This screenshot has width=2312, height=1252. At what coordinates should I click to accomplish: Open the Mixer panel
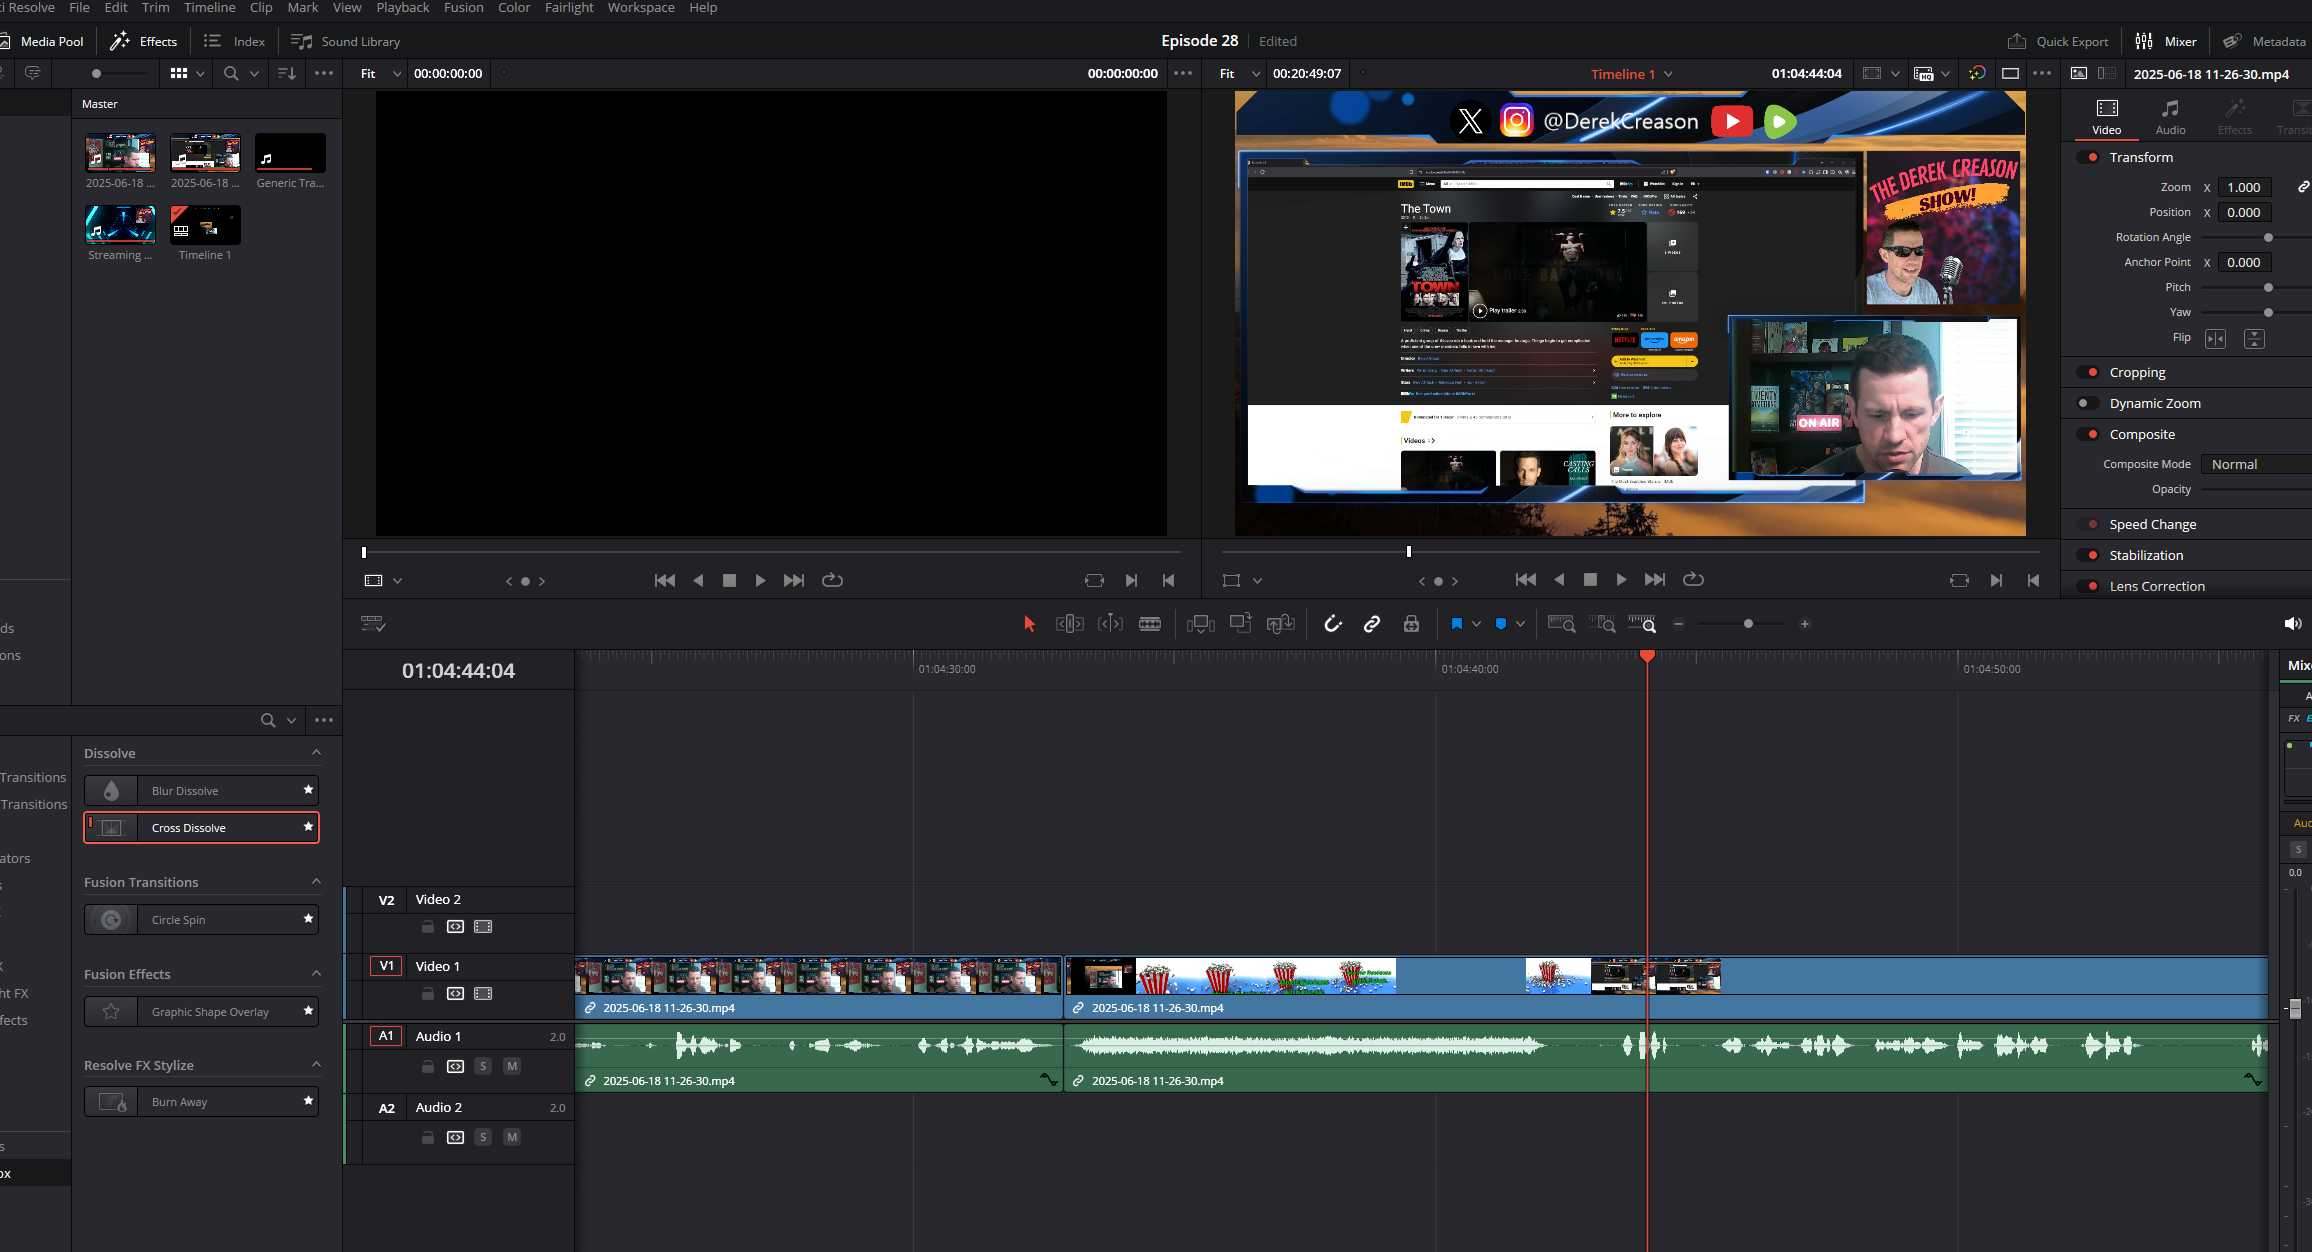click(x=2166, y=41)
